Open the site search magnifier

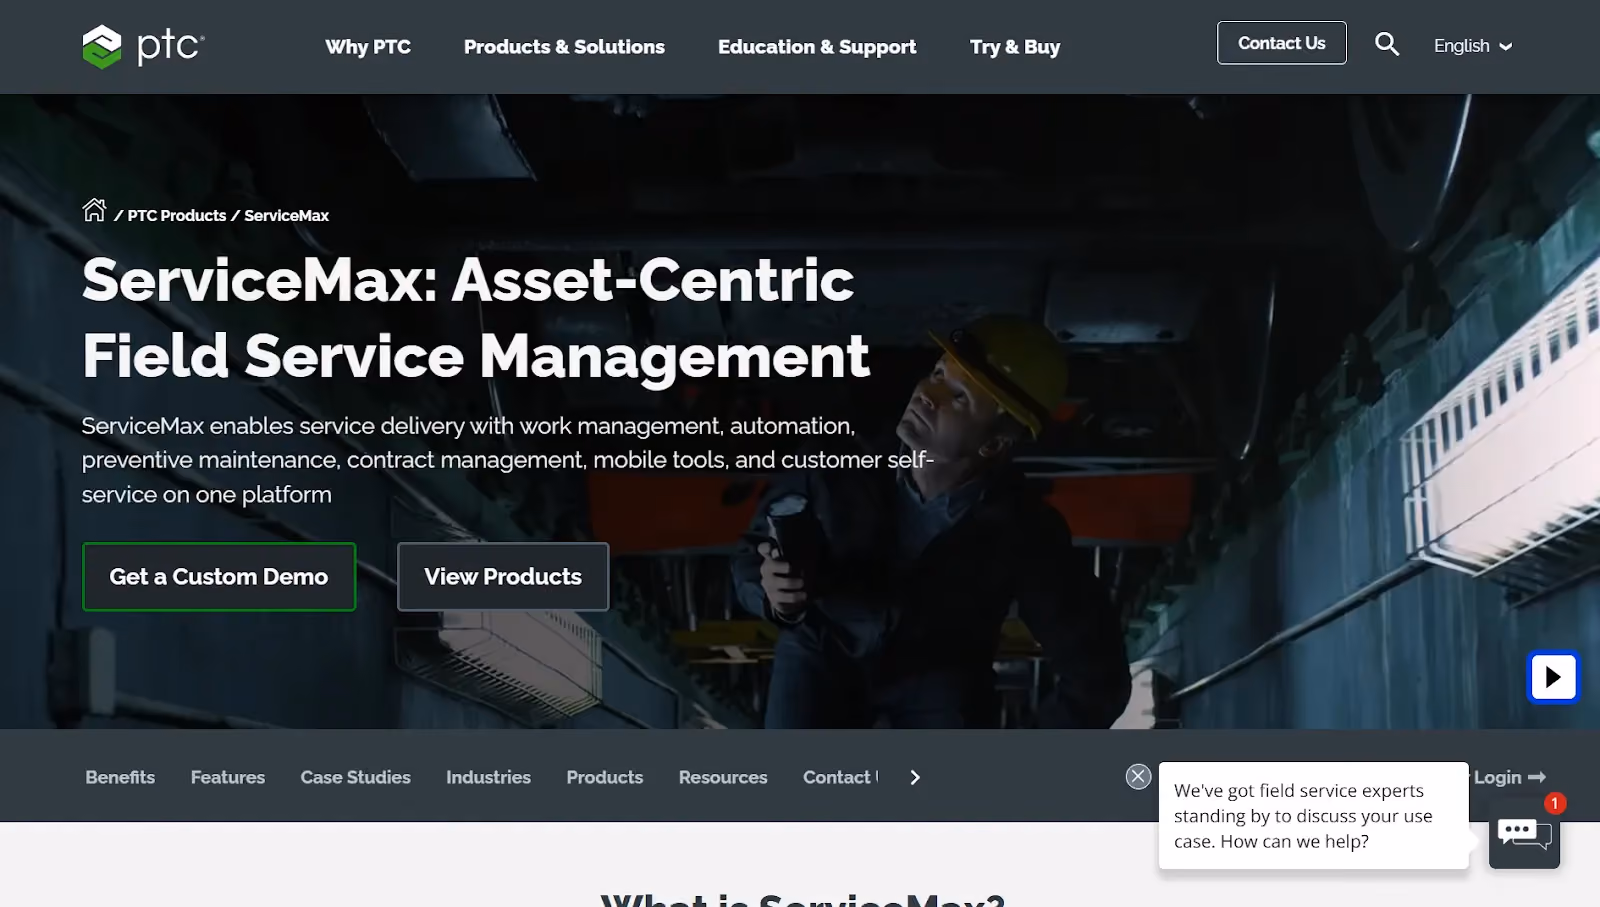point(1387,44)
